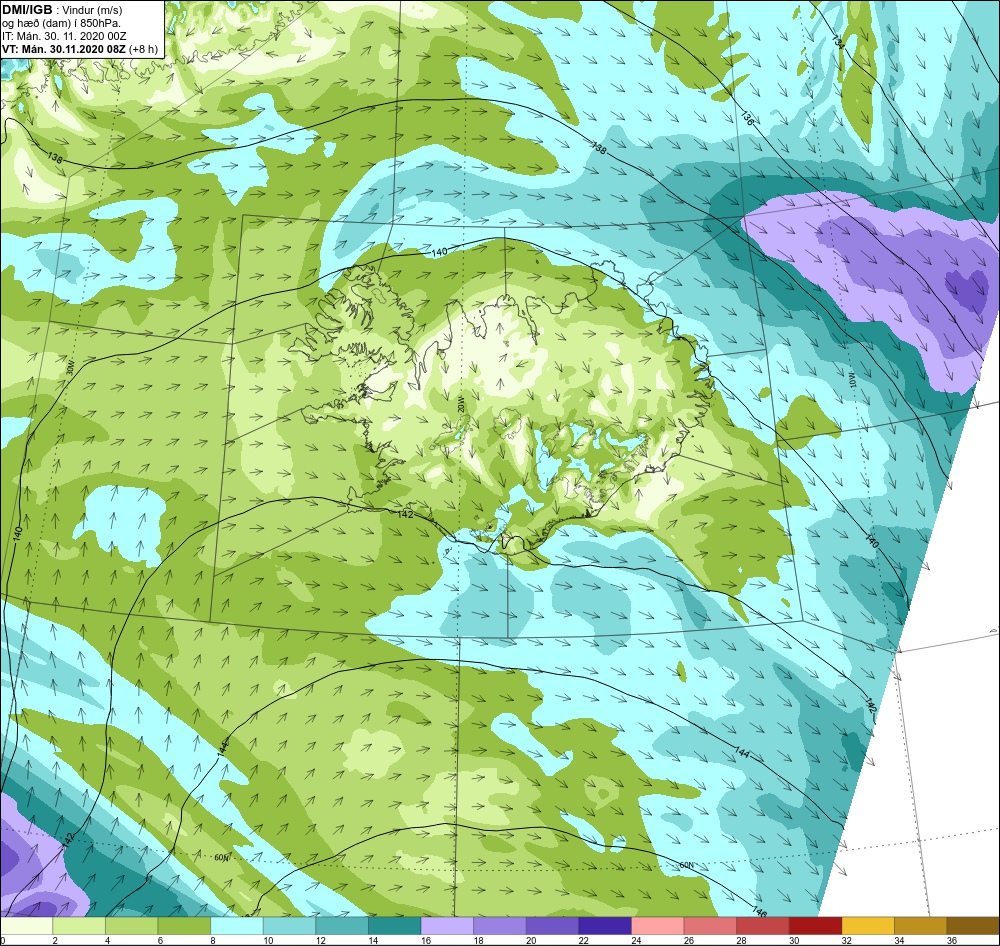This screenshot has width=1000, height=946.
Task: Click the olive green 6–8 m/s legend swatch
Action: point(184,926)
